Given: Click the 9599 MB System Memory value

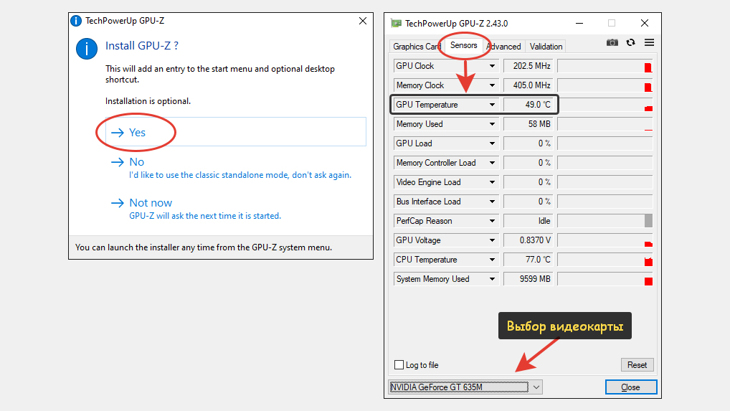Looking at the screenshot, I should point(528,279).
